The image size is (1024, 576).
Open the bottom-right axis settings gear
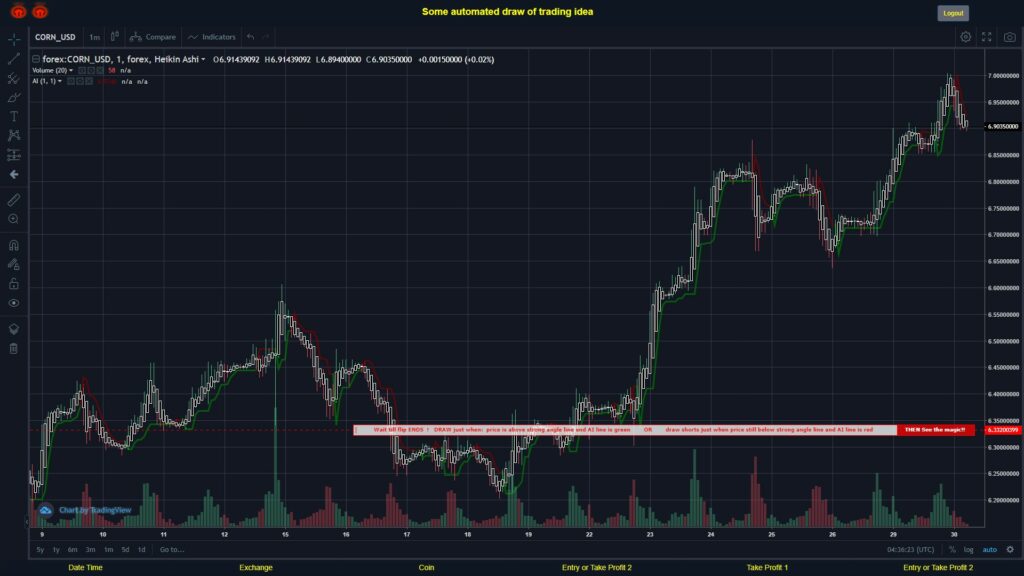click(x=1010, y=550)
